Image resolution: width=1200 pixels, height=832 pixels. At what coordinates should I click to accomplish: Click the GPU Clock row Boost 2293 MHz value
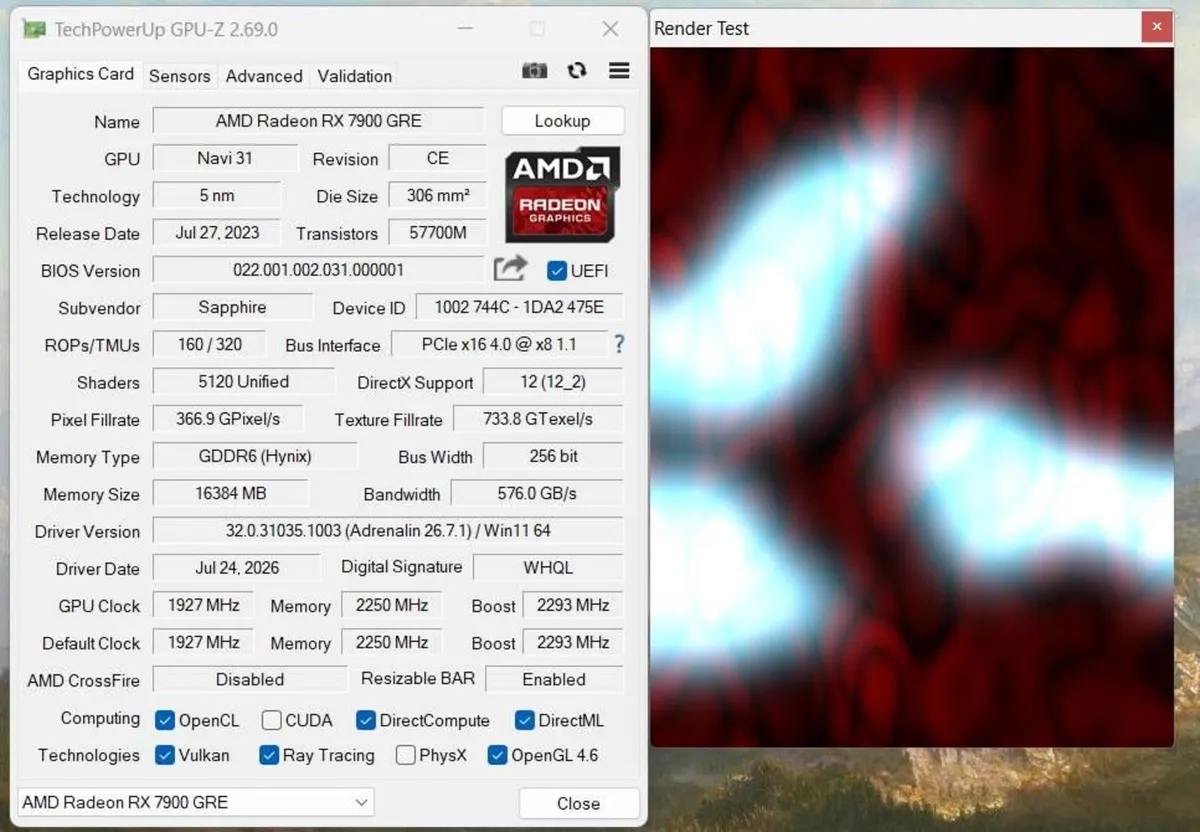[573, 605]
